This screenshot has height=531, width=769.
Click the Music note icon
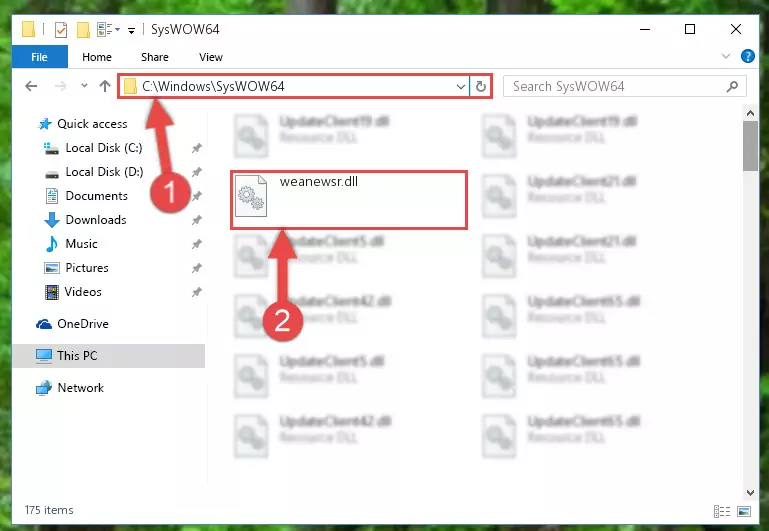tap(51, 244)
